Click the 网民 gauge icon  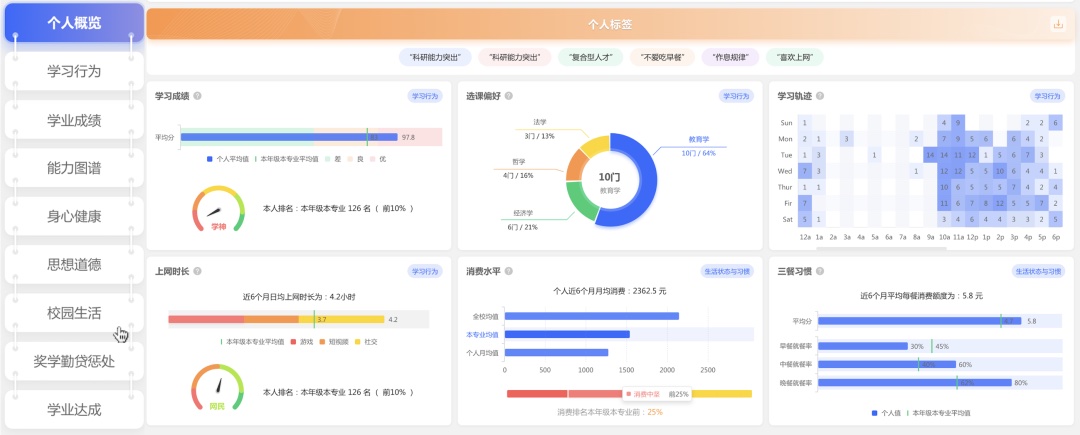(218, 391)
